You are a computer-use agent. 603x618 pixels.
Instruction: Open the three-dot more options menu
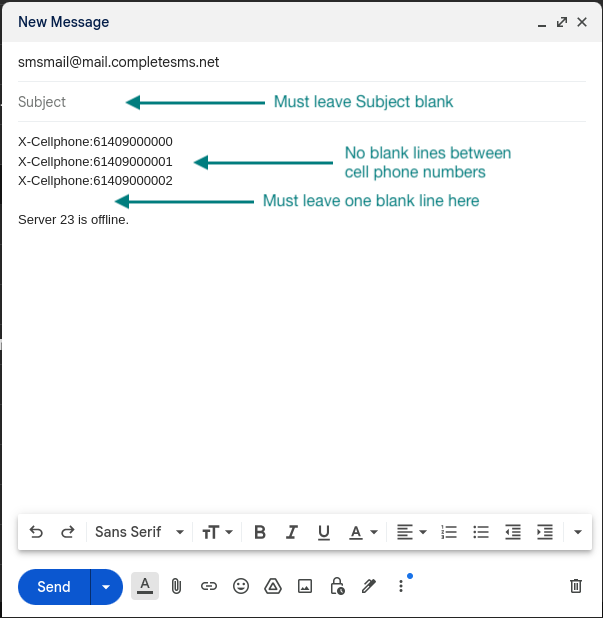[401, 586]
